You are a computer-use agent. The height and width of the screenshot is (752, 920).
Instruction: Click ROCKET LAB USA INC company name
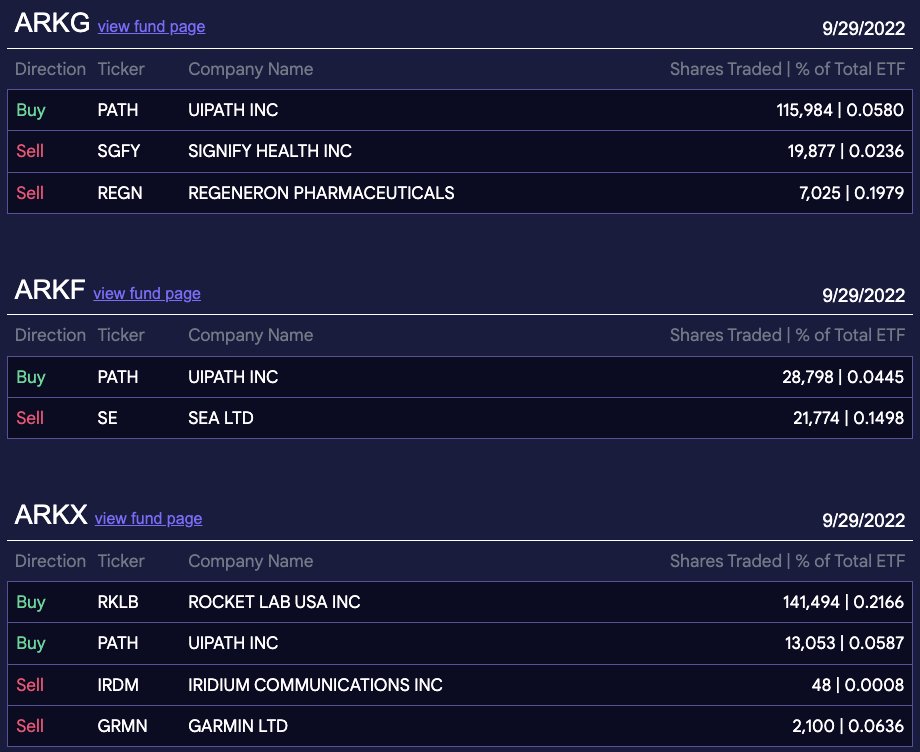point(274,602)
